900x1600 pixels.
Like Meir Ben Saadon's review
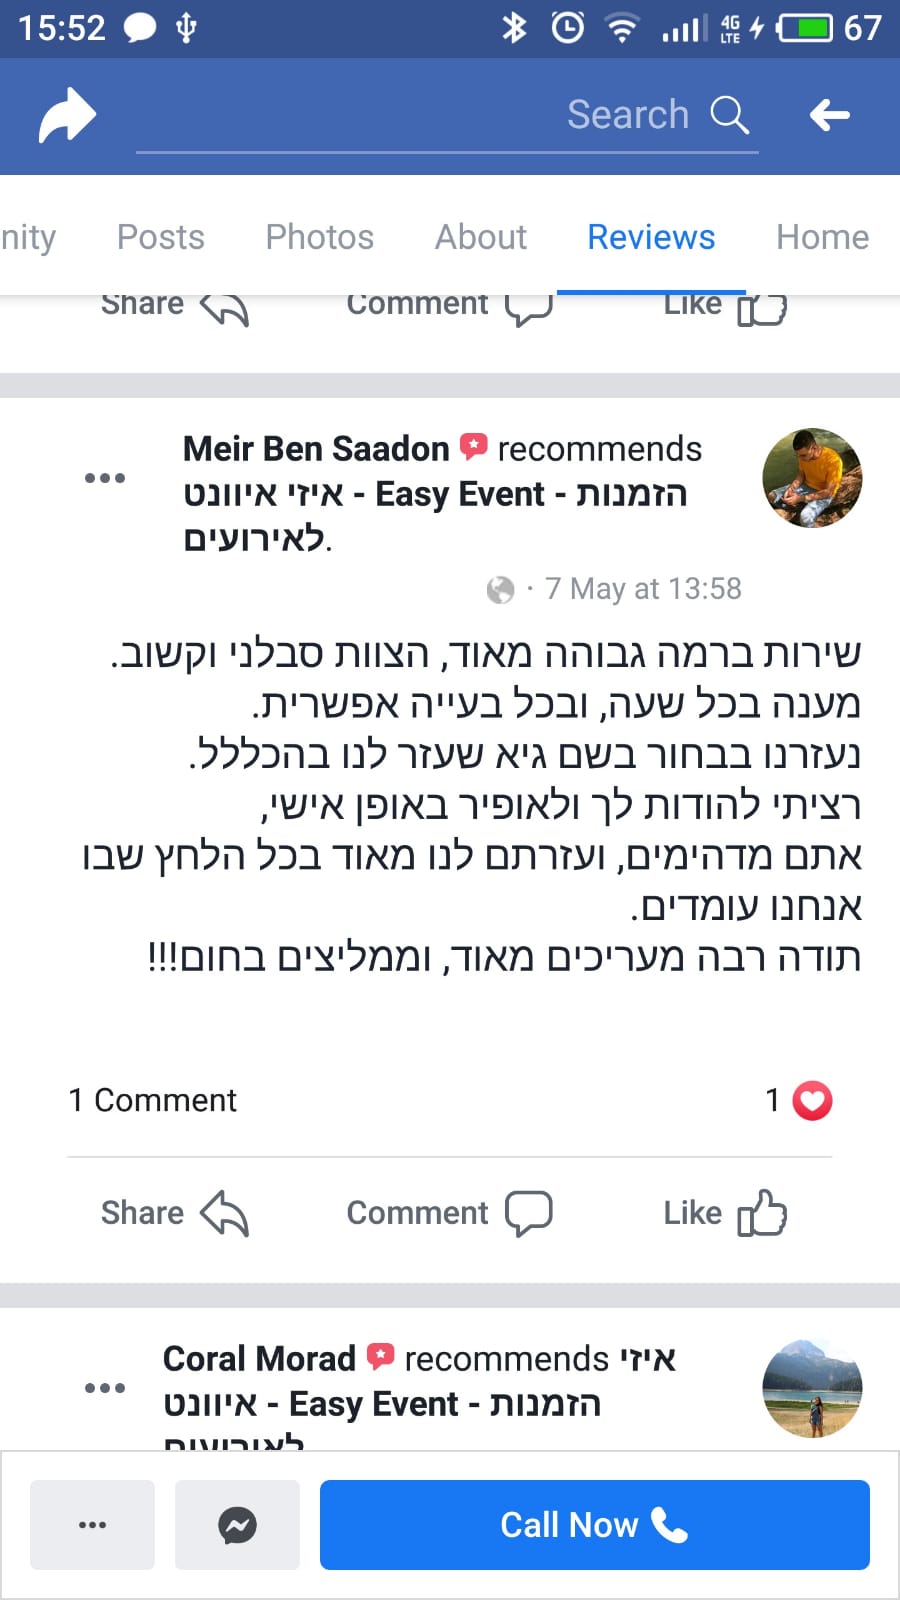(725, 1213)
